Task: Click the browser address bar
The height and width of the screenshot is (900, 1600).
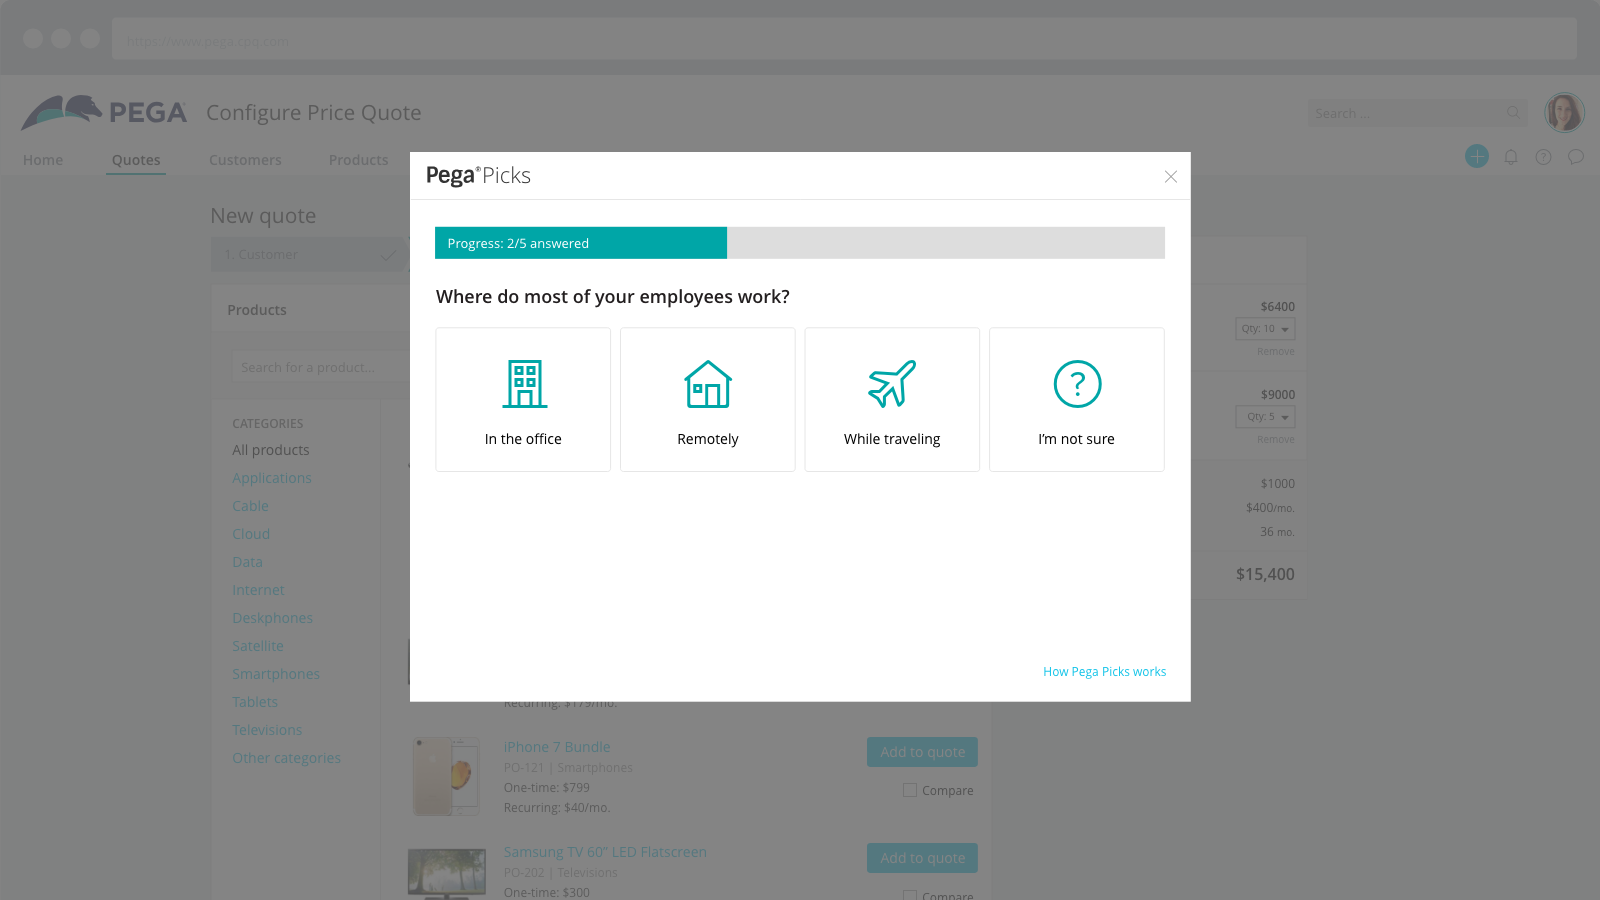Action: [844, 40]
